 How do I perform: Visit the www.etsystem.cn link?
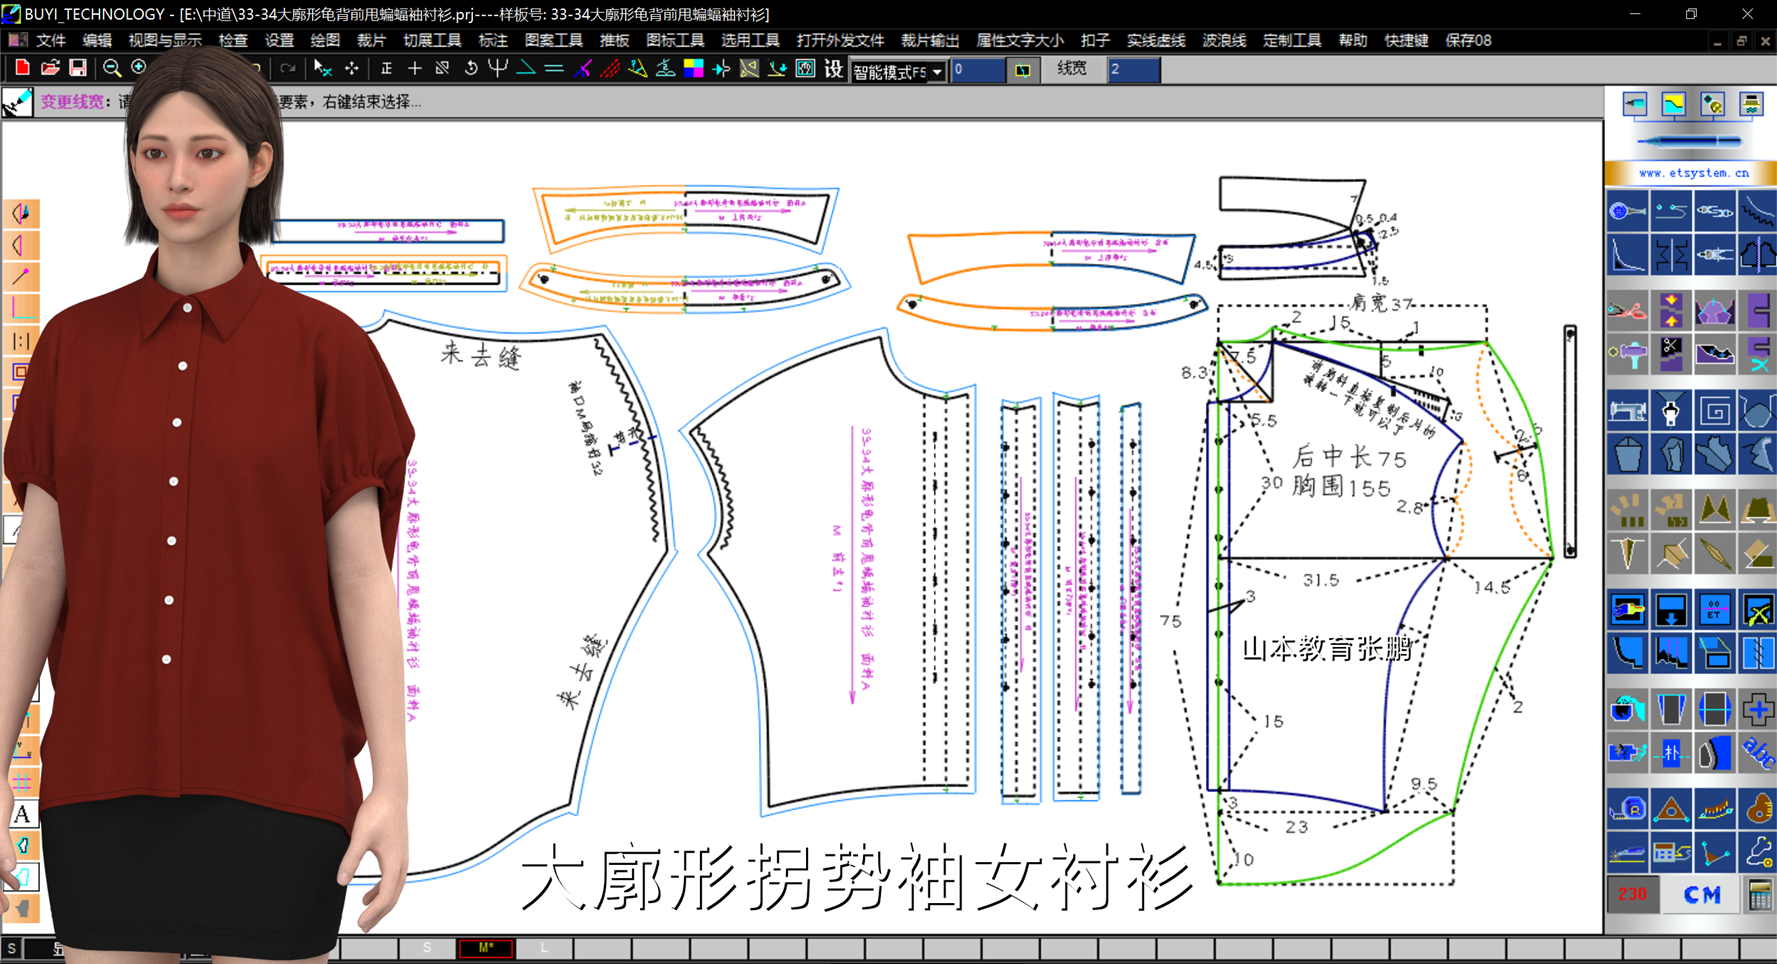[x=1693, y=173]
